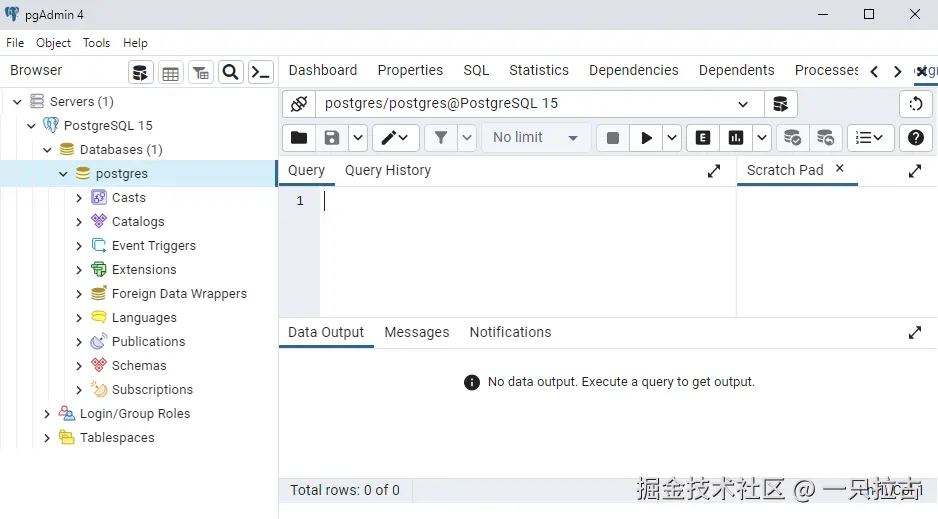Open the Object menu
938x519 pixels.
click(x=53, y=43)
